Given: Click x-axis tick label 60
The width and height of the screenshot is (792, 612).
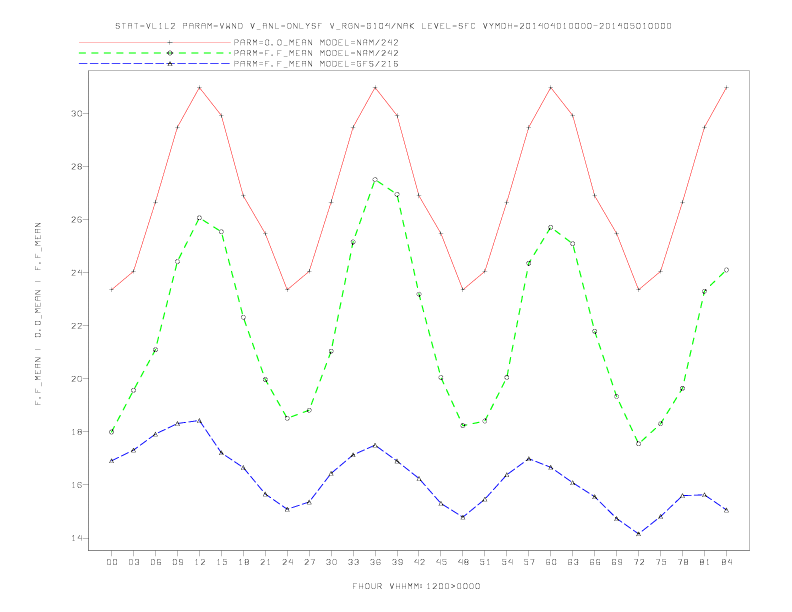Looking at the screenshot, I should [551, 562].
